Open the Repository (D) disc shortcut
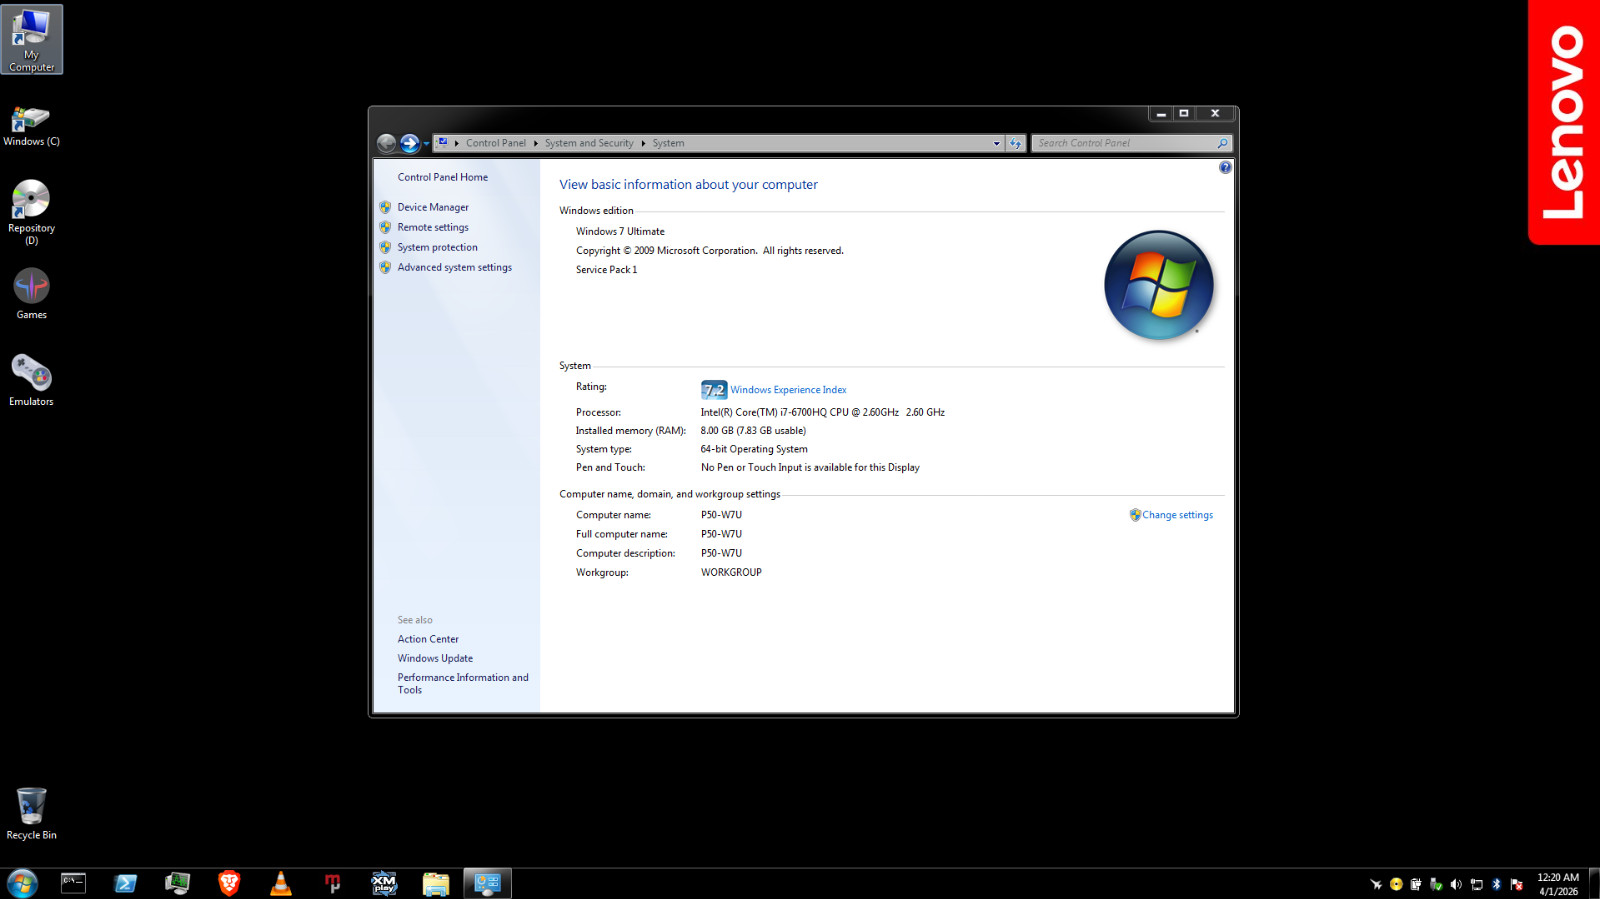The width and height of the screenshot is (1600, 899). point(31,212)
